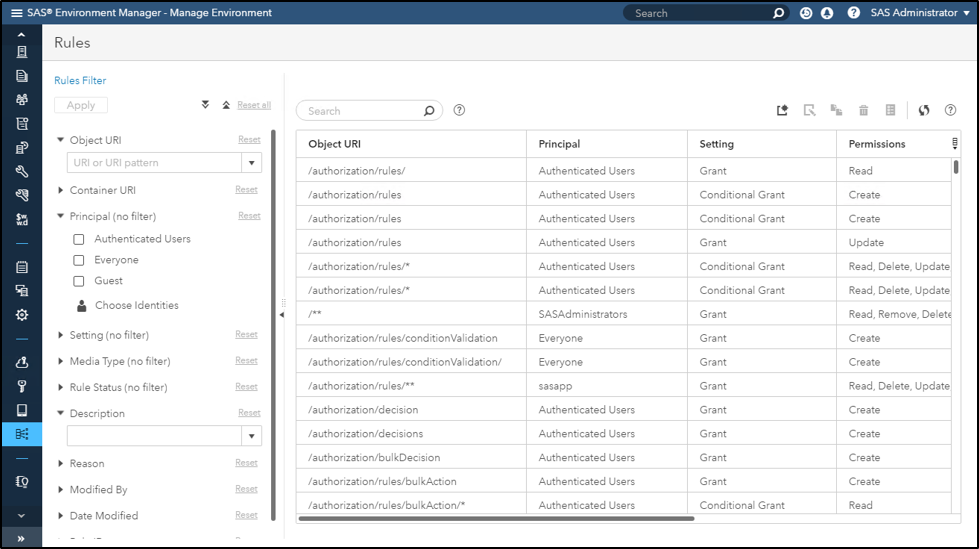Tick the Everyone principal checkbox

pyautogui.click(x=79, y=260)
